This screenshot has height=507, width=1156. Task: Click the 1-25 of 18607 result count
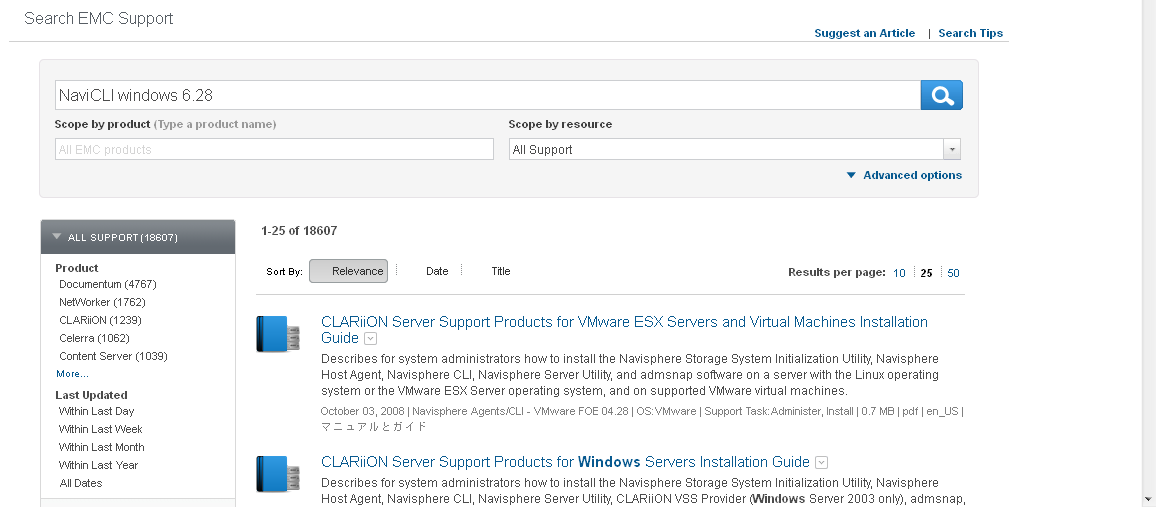(299, 231)
